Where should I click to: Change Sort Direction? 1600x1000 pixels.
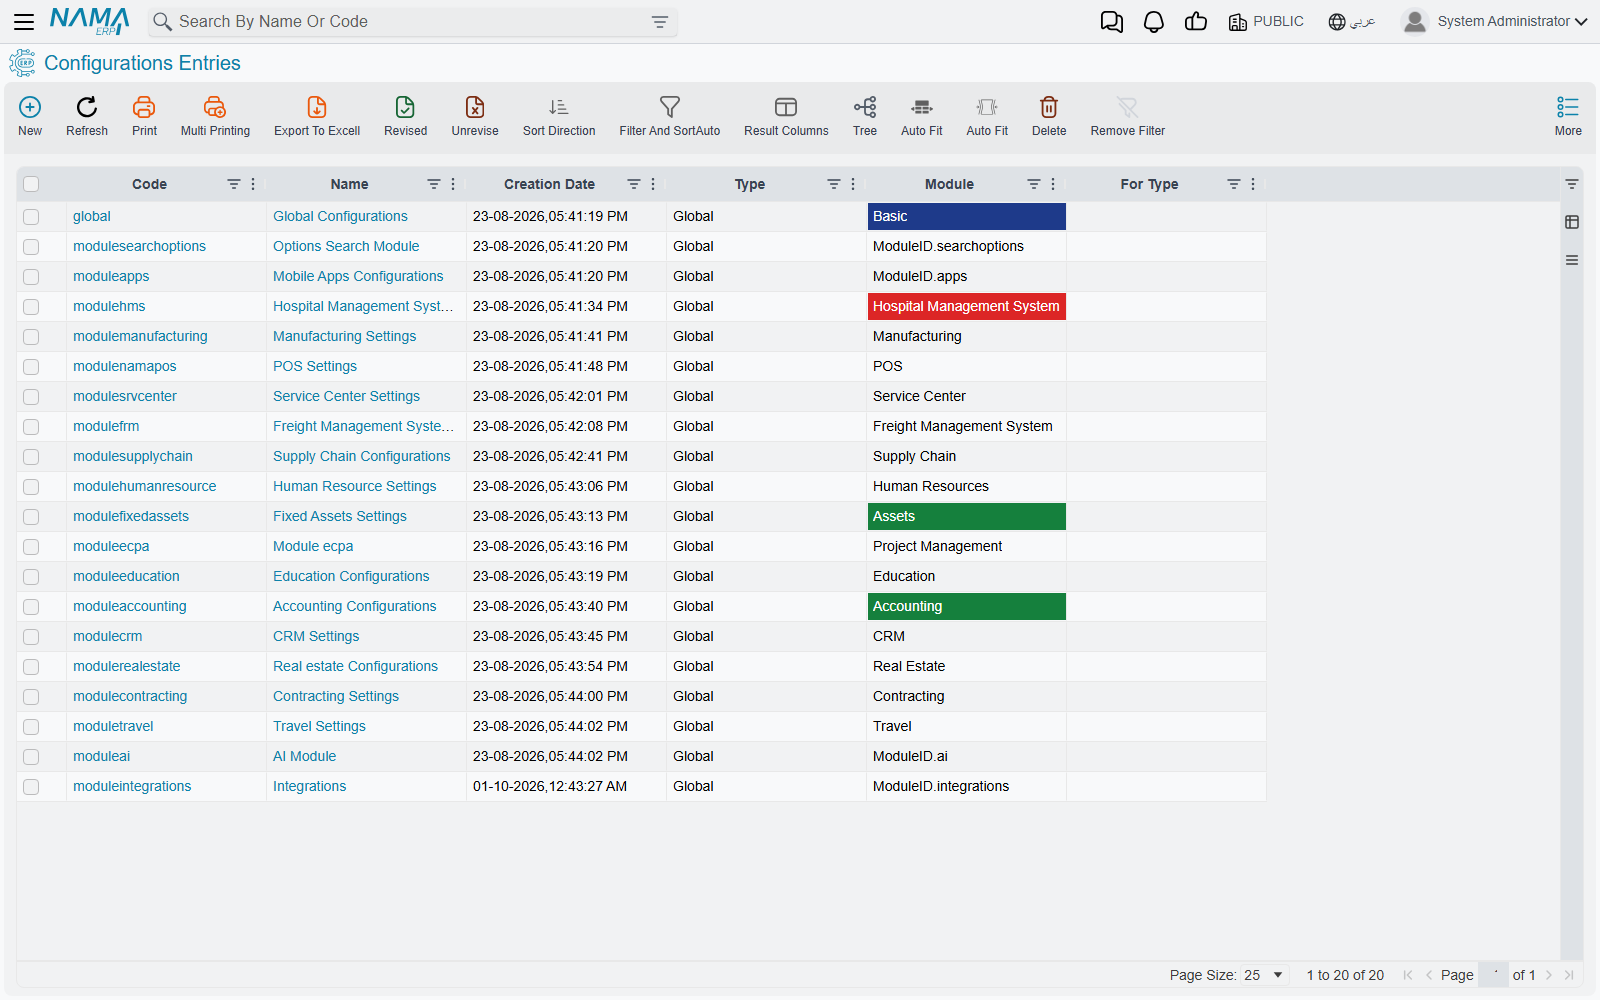pyautogui.click(x=559, y=116)
